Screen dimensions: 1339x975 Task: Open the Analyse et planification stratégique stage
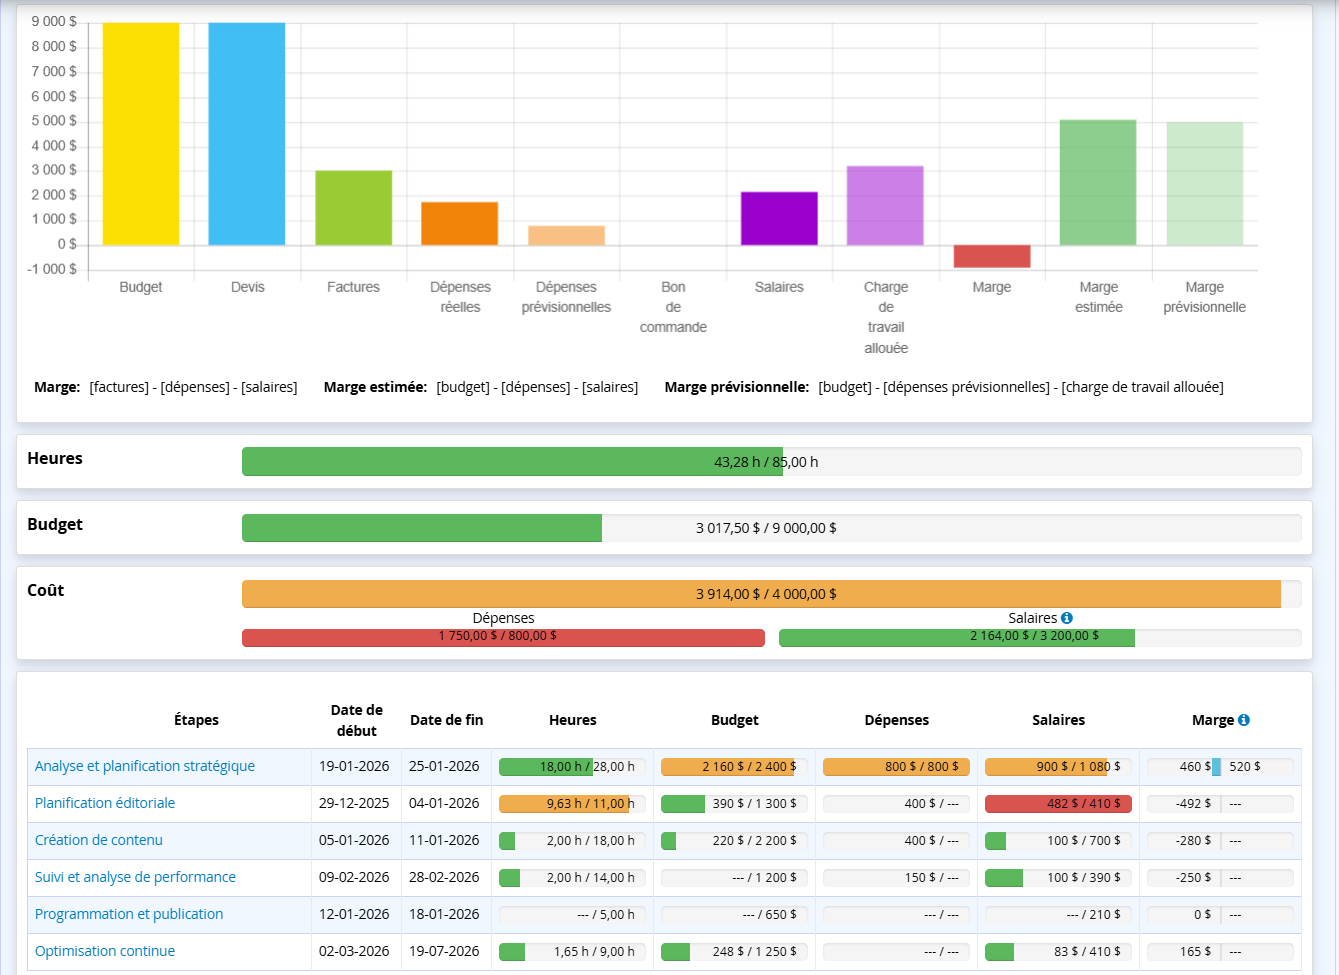point(145,766)
